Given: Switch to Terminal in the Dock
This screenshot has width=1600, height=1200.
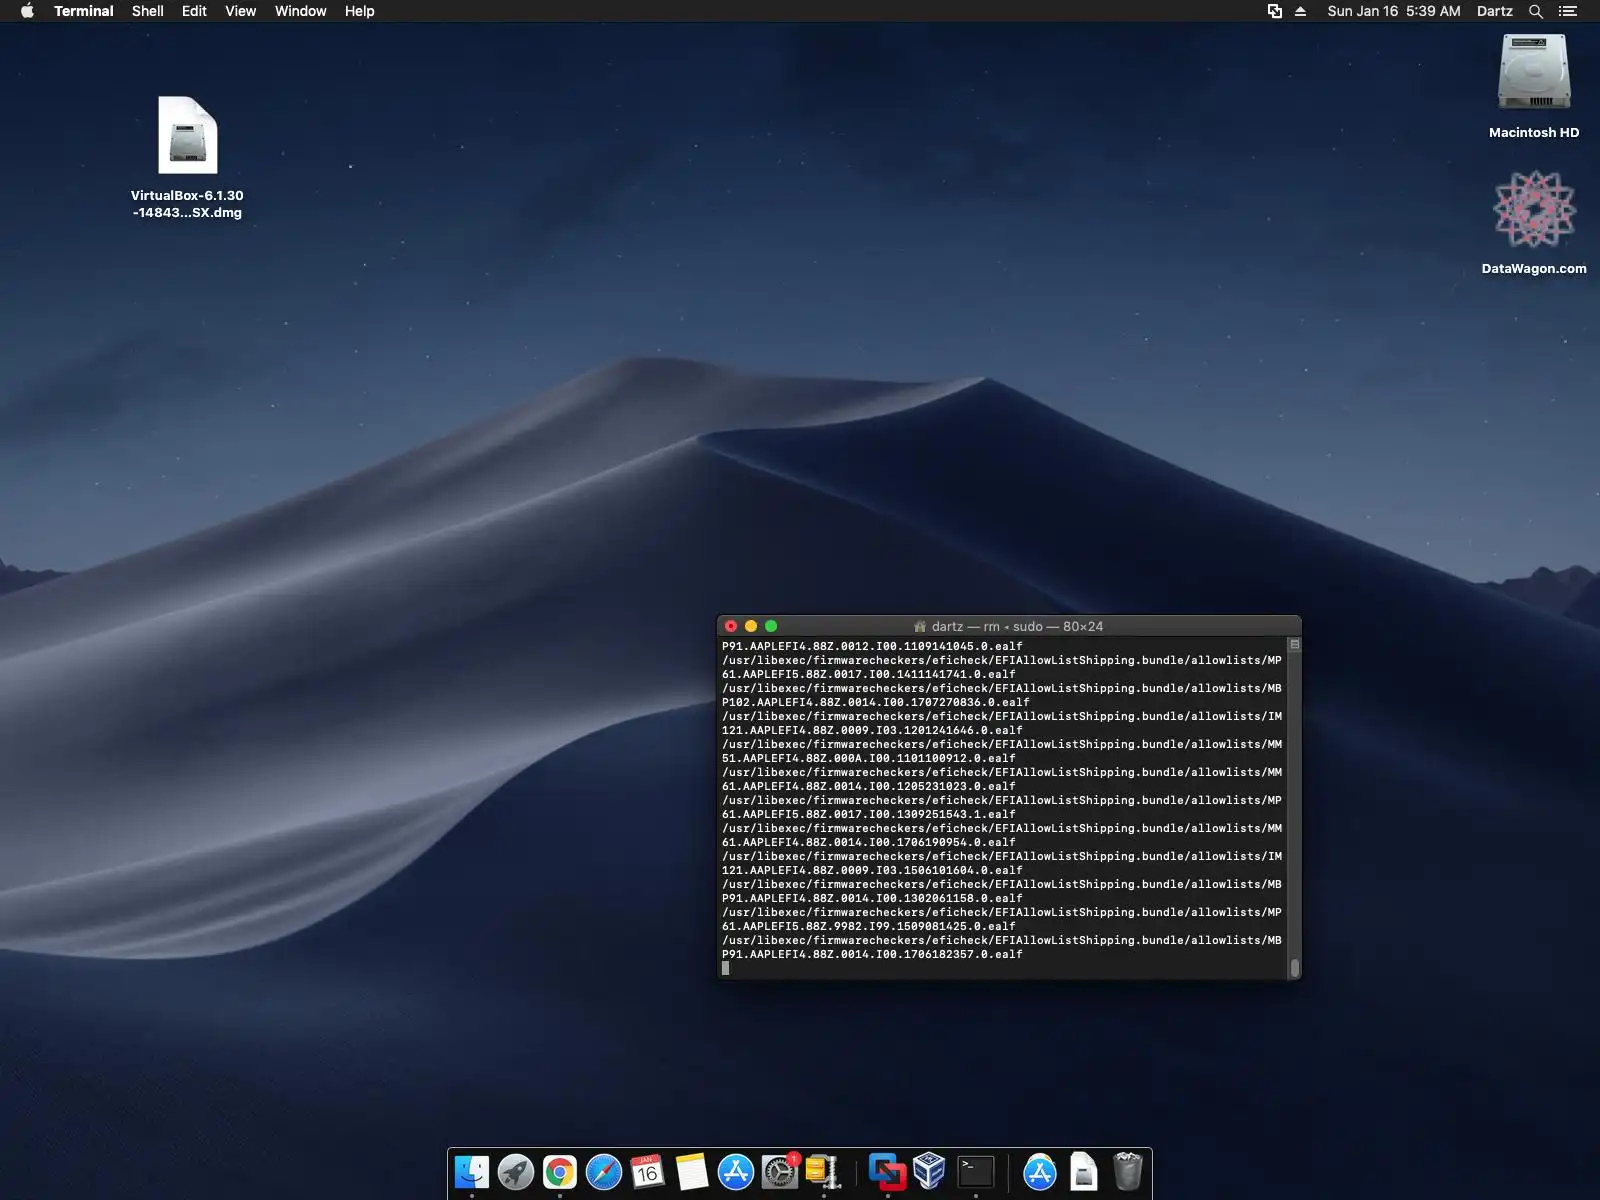Looking at the screenshot, I should coord(975,1172).
